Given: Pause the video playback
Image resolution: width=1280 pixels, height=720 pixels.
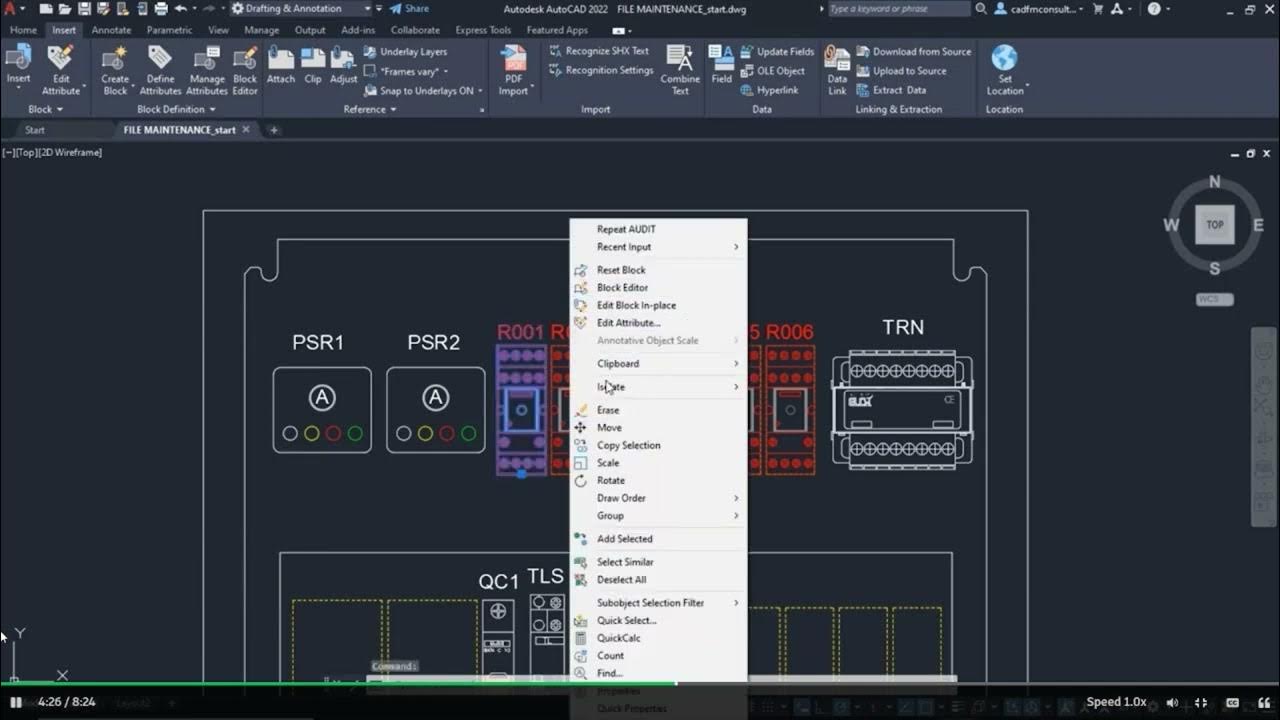Looking at the screenshot, I should pyautogui.click(x=16, y=702).
